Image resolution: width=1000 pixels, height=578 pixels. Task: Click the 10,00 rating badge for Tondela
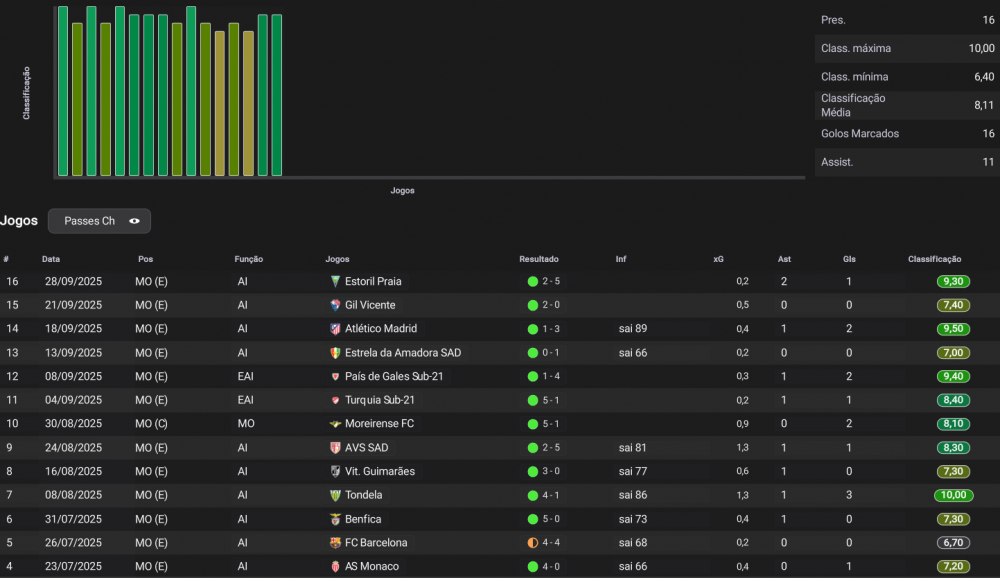coord(953,495)
